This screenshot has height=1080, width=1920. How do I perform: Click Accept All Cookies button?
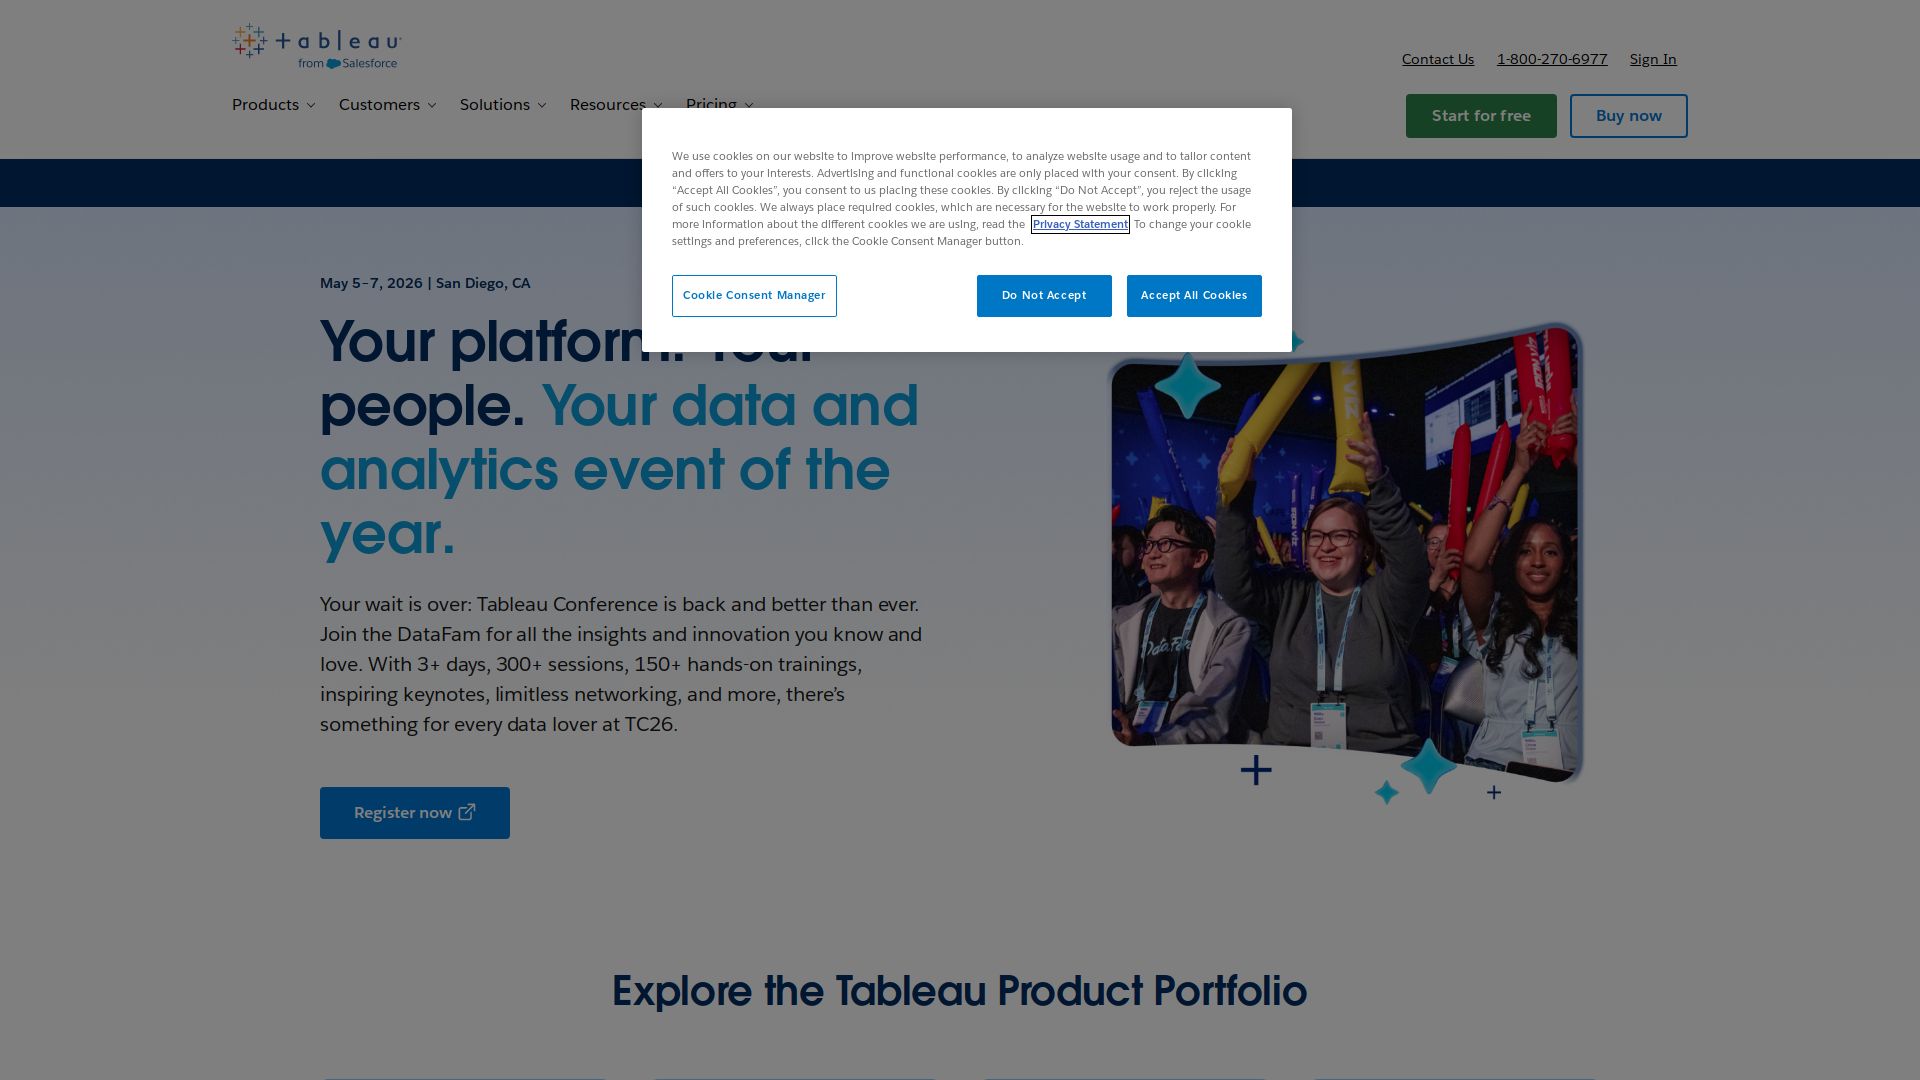1193,296
